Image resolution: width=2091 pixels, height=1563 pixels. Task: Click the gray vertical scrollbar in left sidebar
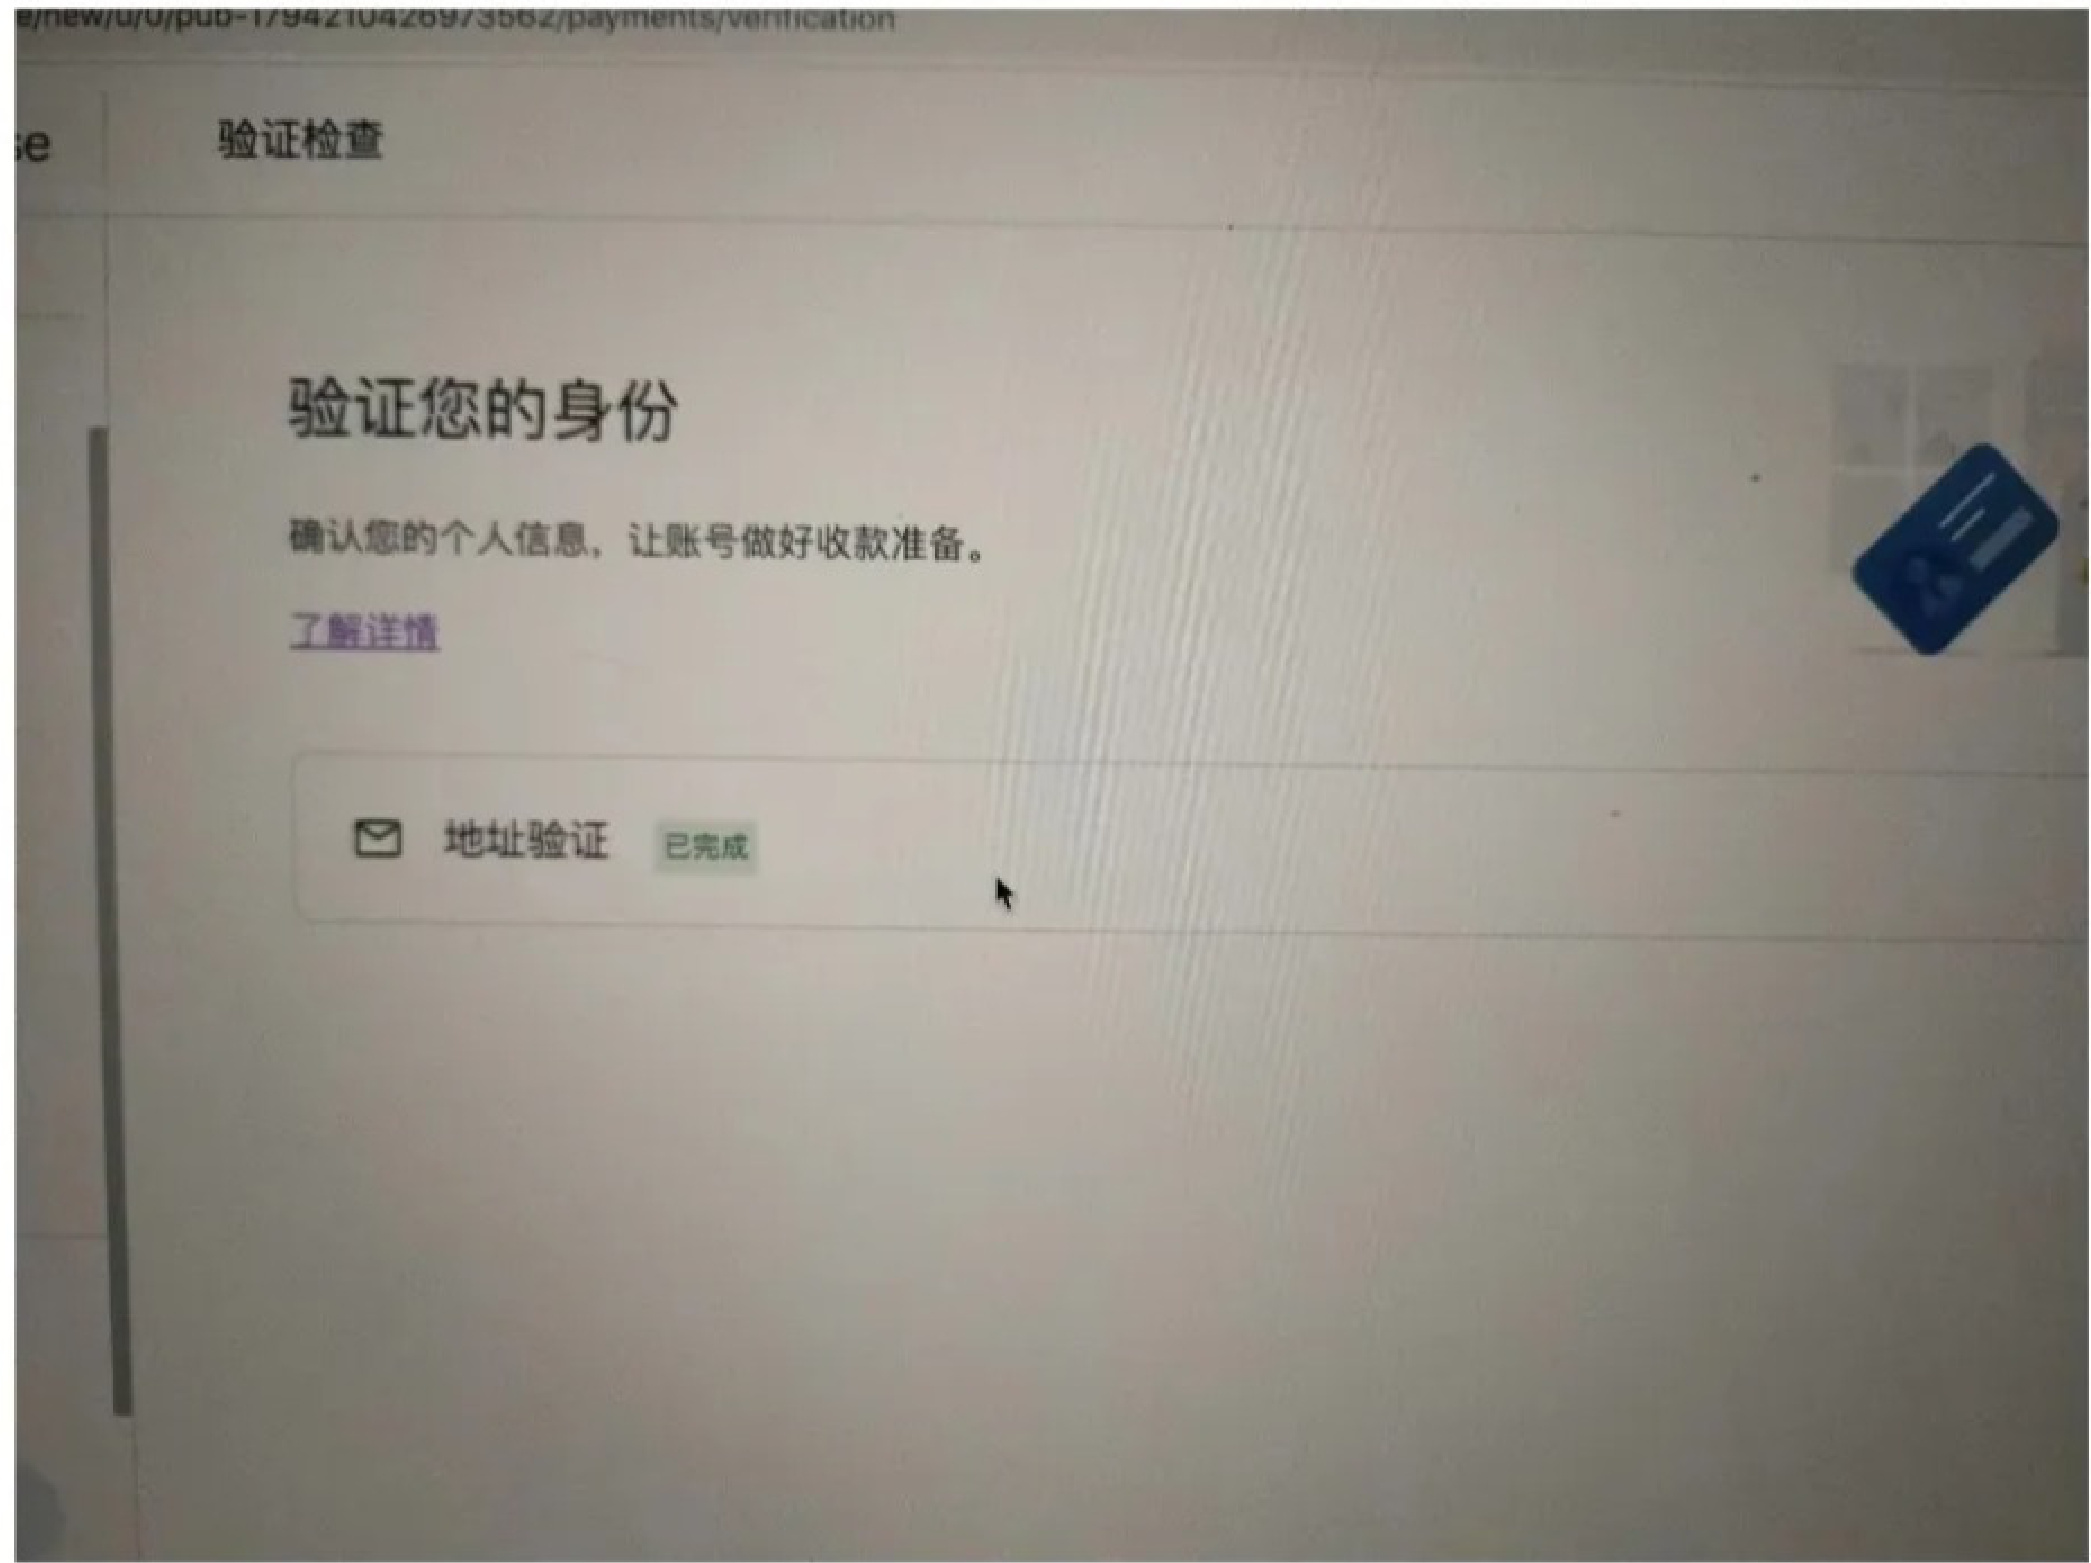tap(111, 920)
